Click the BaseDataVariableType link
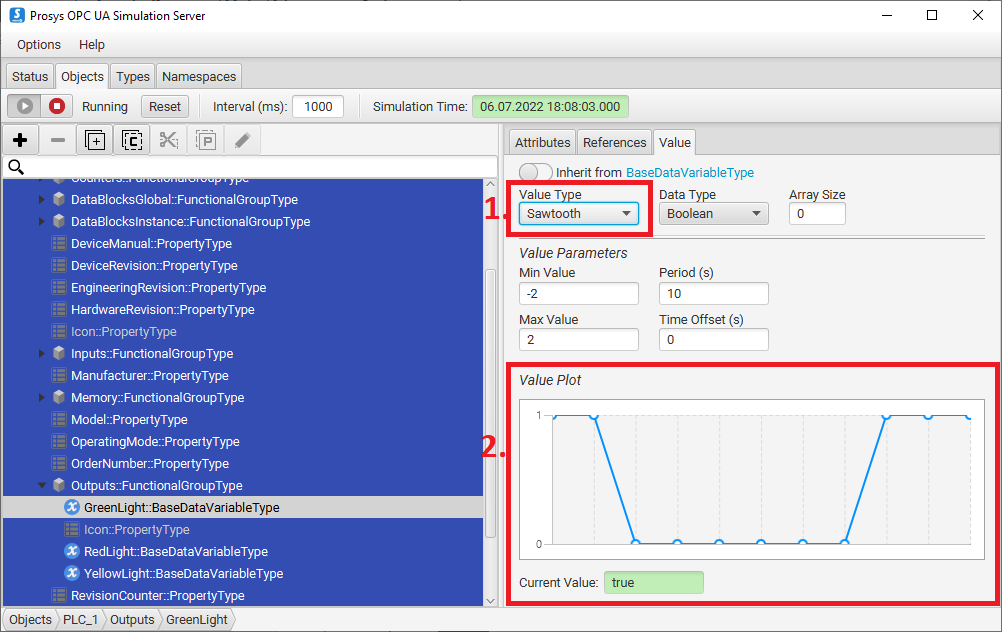The width and height of the screenshot is (1002, 632). point(689,172)
